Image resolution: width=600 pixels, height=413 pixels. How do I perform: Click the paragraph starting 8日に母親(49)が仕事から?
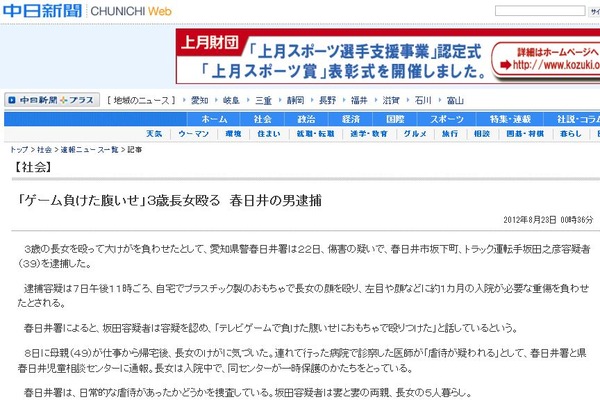click(302, 361)
